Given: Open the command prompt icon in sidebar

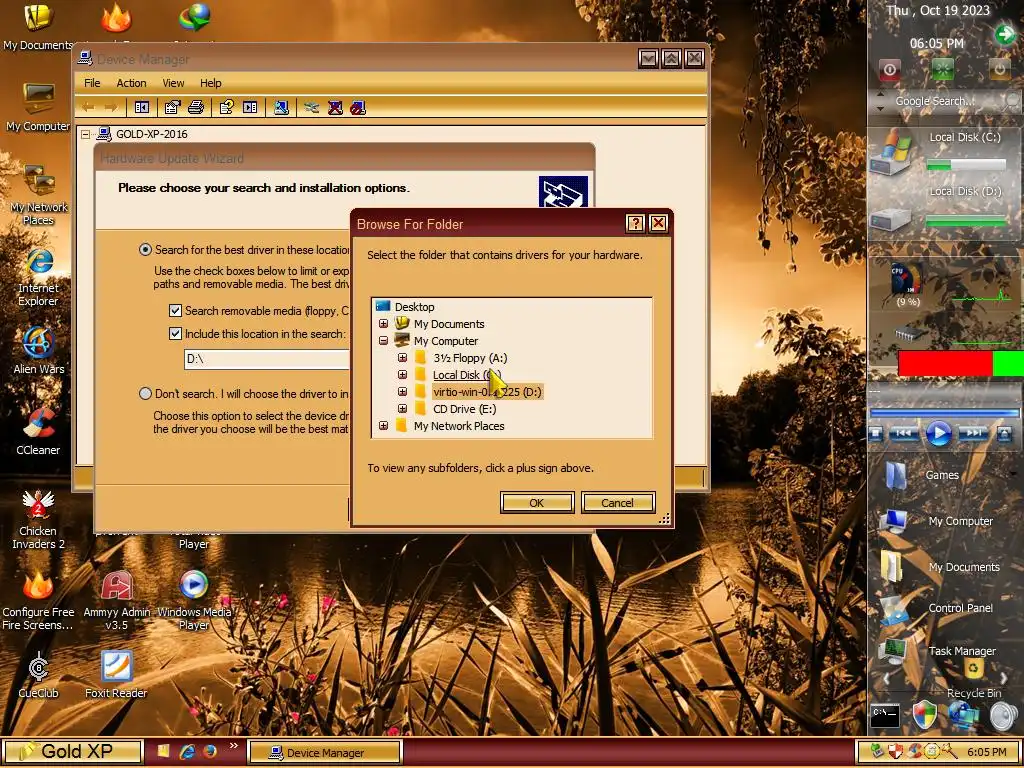Looking at the screenshot, I should 886,715.
